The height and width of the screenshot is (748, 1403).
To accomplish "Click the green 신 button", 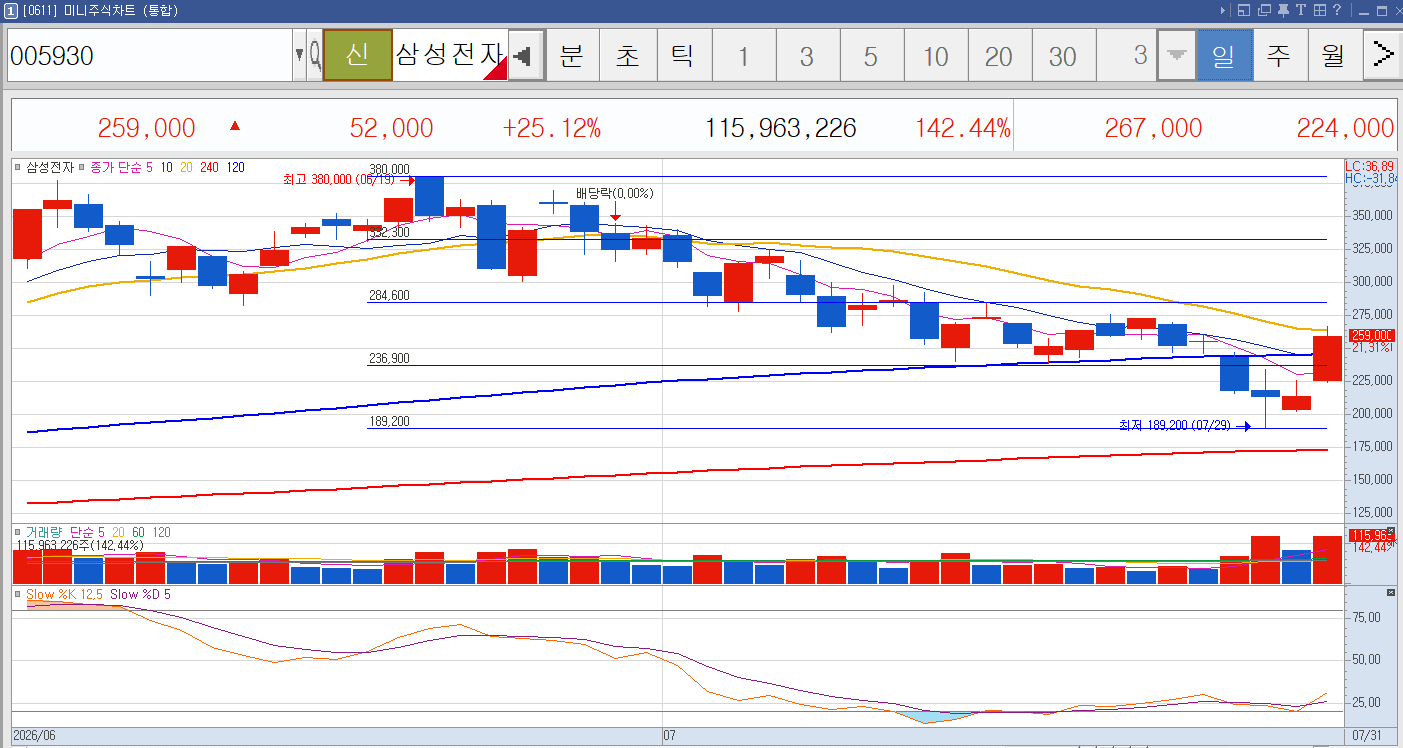I will (x=357, y=55).
